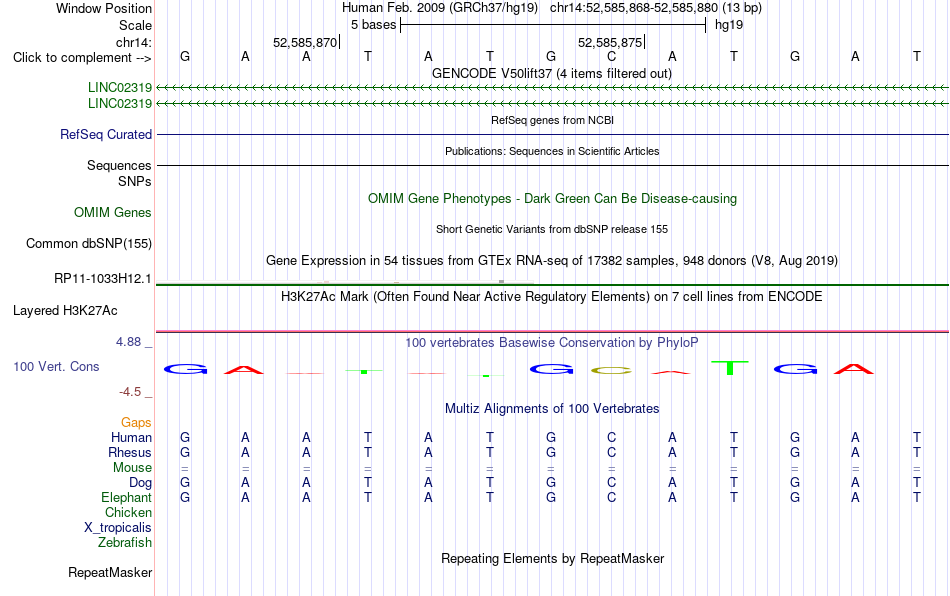Select the X_tropicalis alignment row label
Screen dimensions: 950x596
(x=118, y=528)
